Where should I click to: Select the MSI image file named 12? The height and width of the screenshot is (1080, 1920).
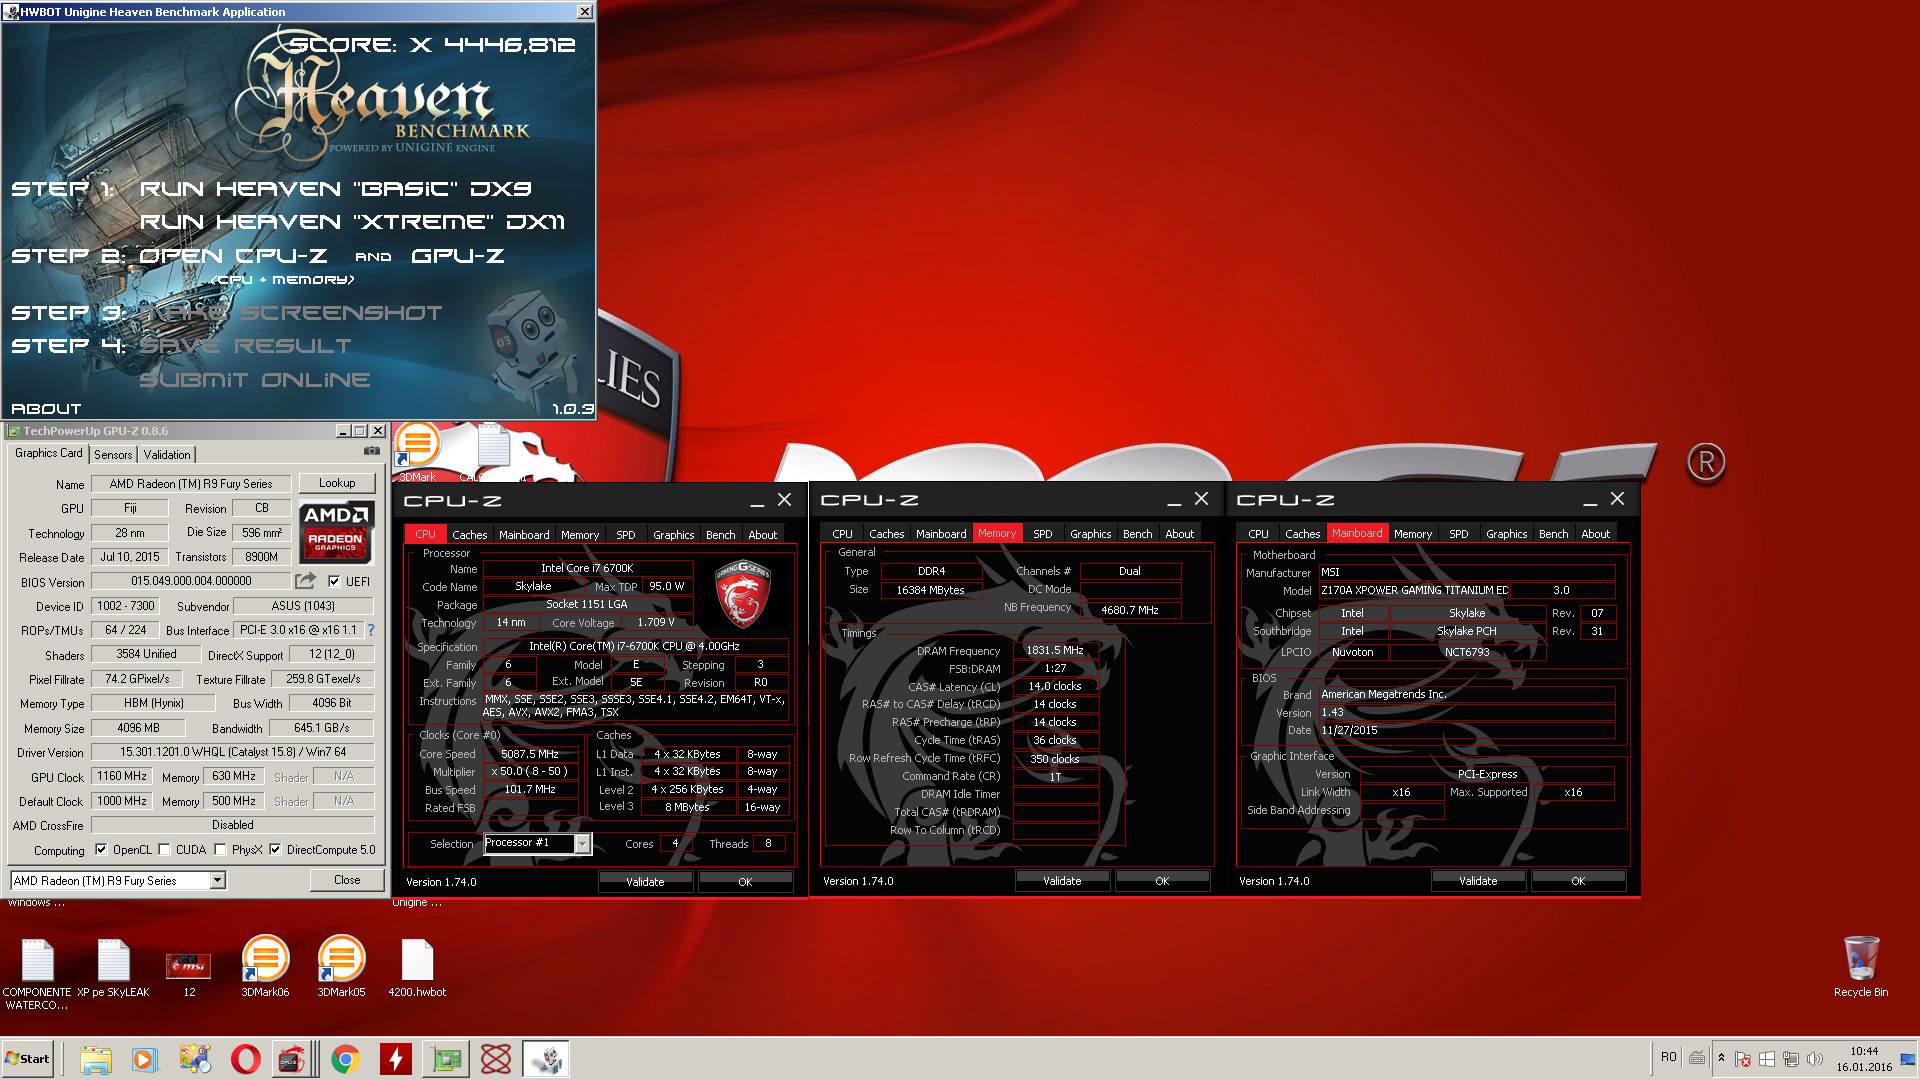pos(189,974)
